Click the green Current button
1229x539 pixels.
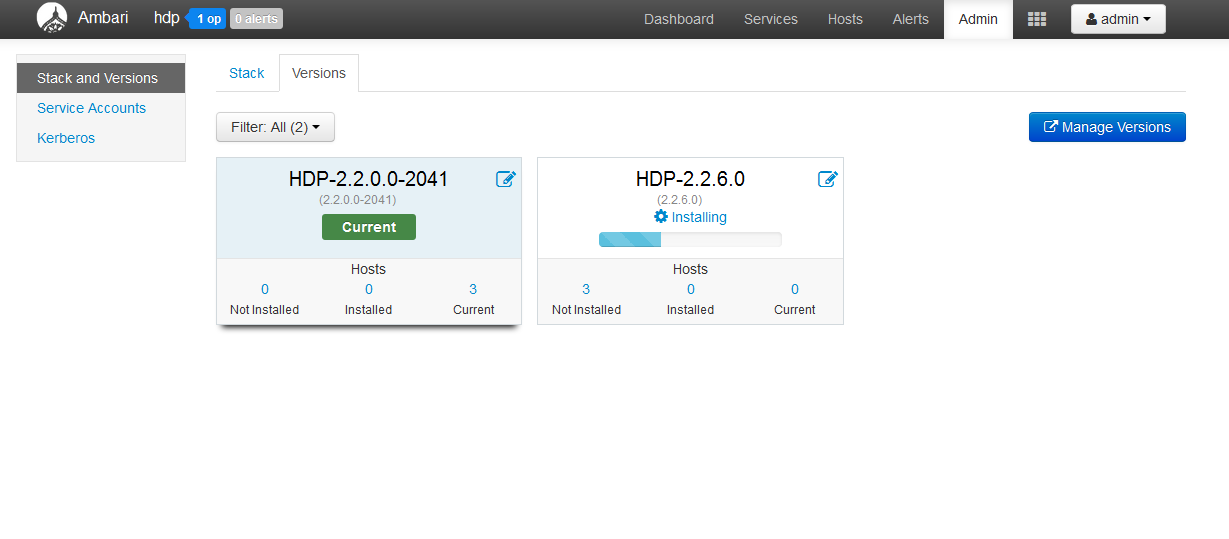coord(369,227)
